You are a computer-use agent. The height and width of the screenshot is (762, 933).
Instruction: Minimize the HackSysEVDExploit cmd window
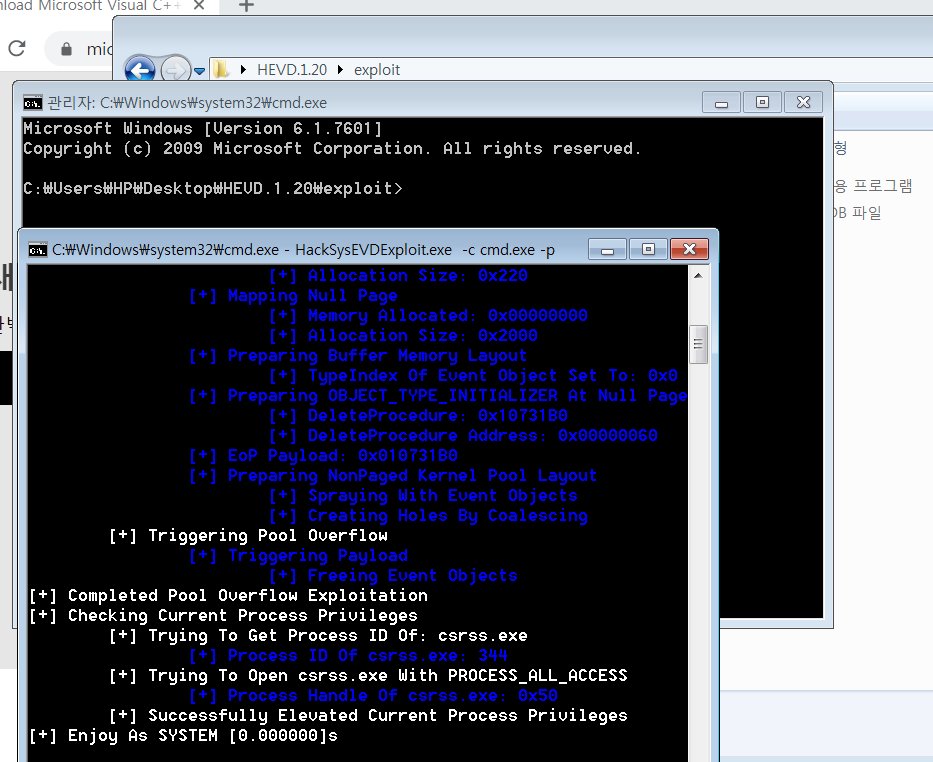tap(607, 249)
